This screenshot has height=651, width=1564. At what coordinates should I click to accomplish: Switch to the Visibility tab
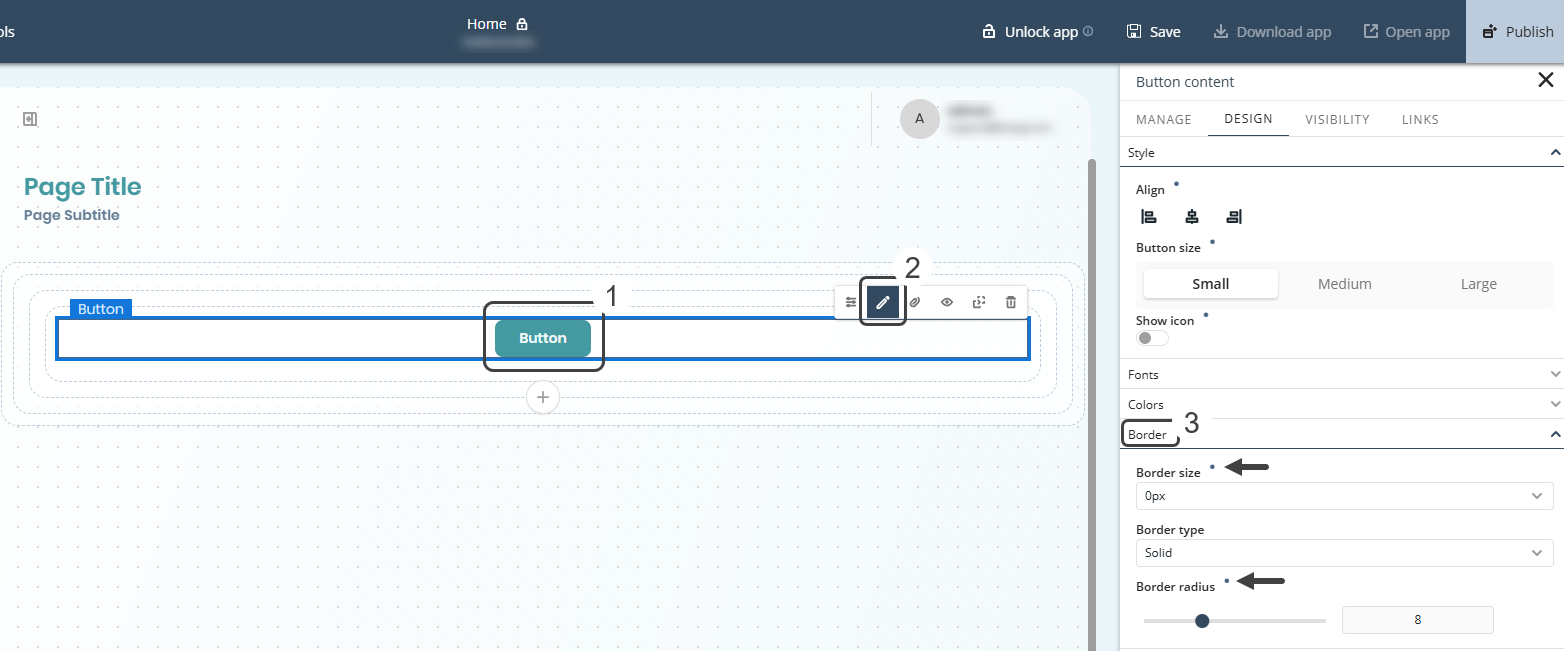point(1337,120)
